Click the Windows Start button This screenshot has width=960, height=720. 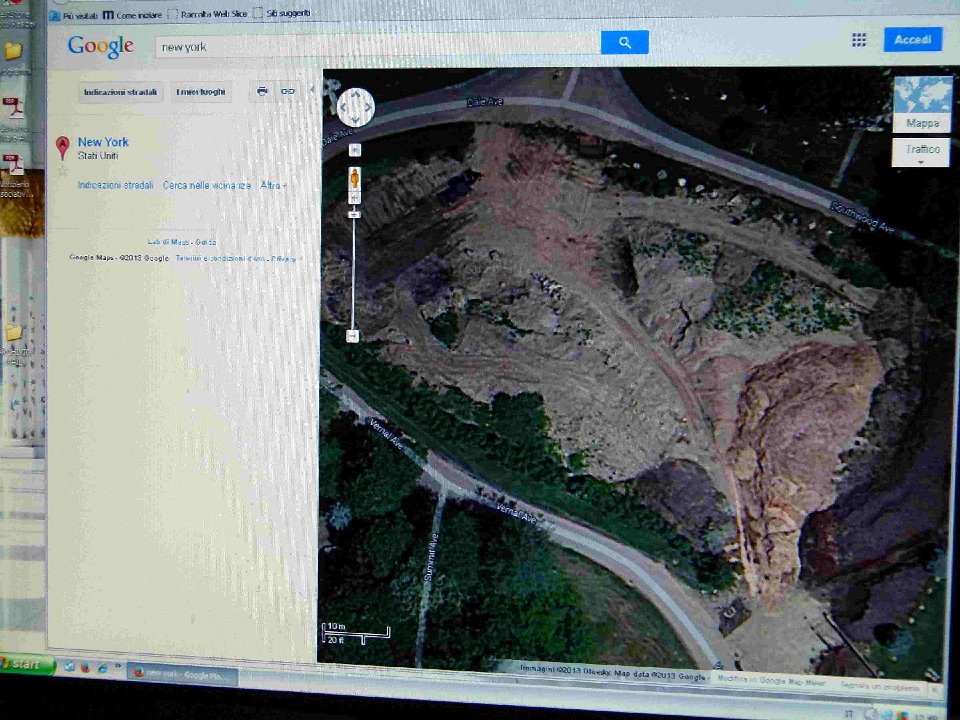click(26, 664)
